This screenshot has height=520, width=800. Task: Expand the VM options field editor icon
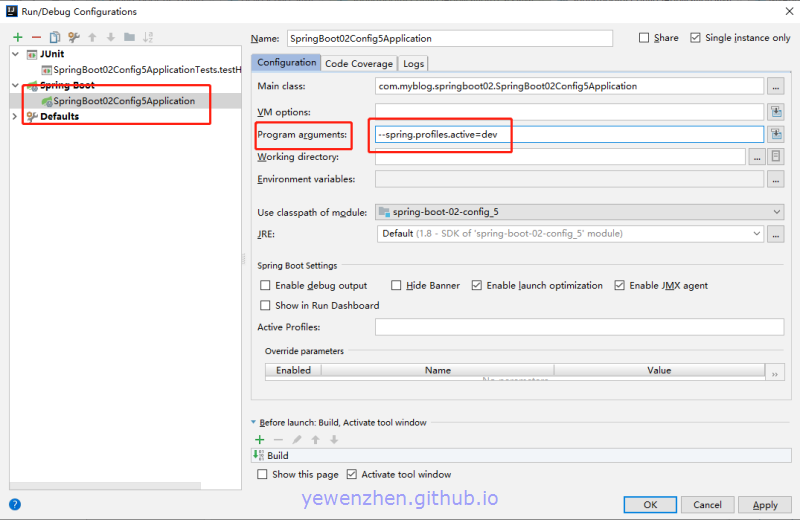pyautogui.click(x=775, y=112)
